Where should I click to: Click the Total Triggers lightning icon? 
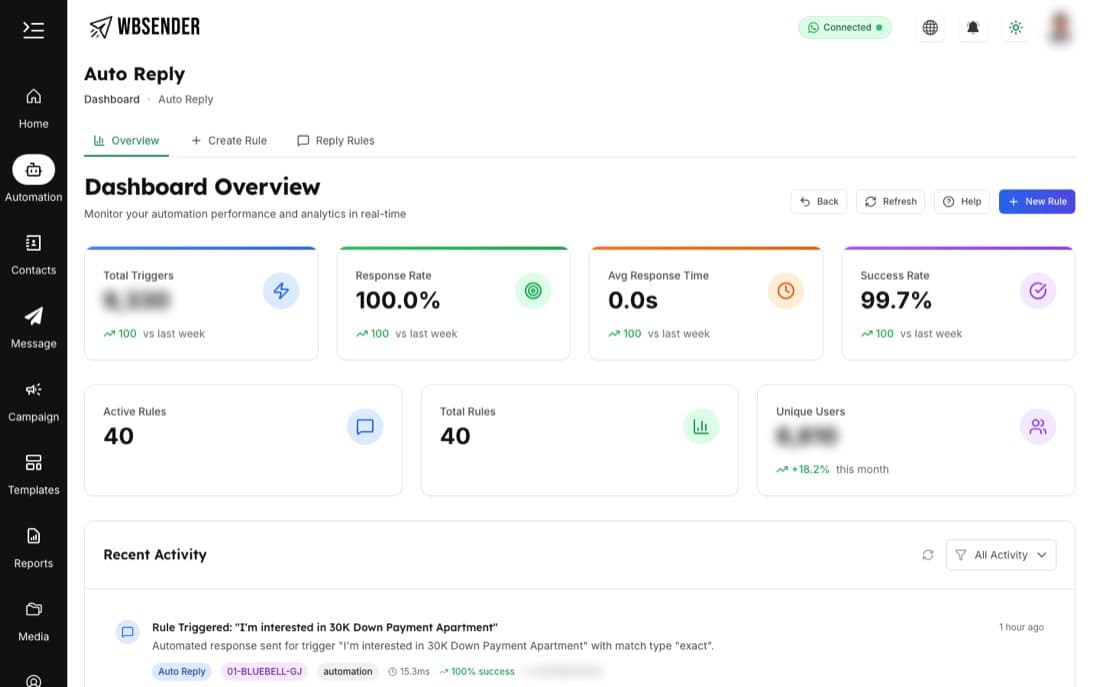281,291
